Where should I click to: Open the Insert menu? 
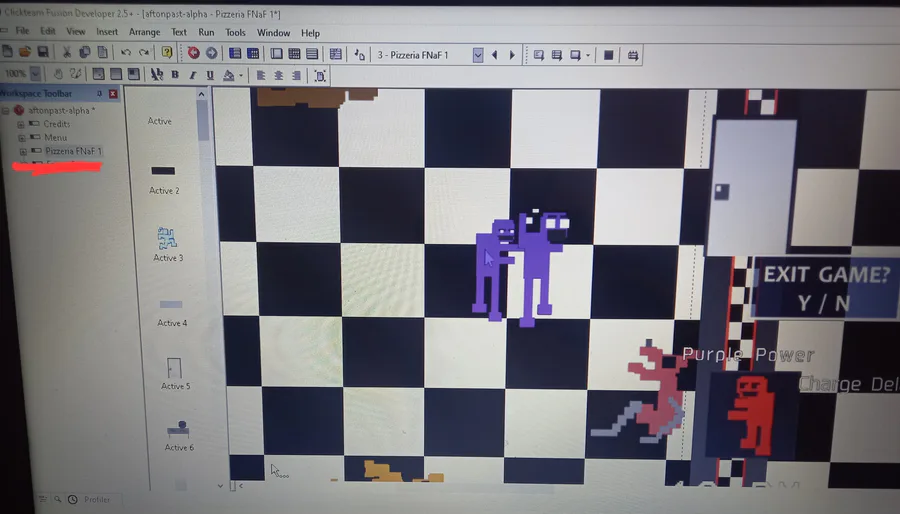tap(107, 32)
